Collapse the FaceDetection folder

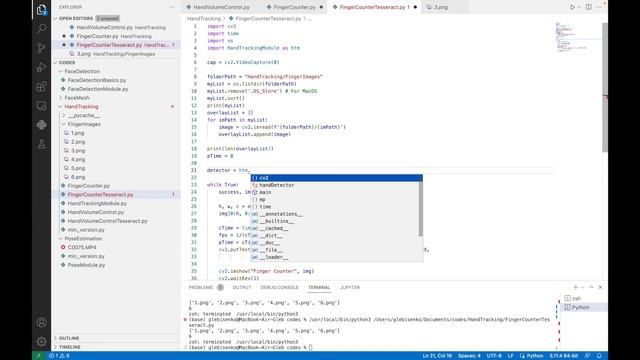(x=116, y=71)
